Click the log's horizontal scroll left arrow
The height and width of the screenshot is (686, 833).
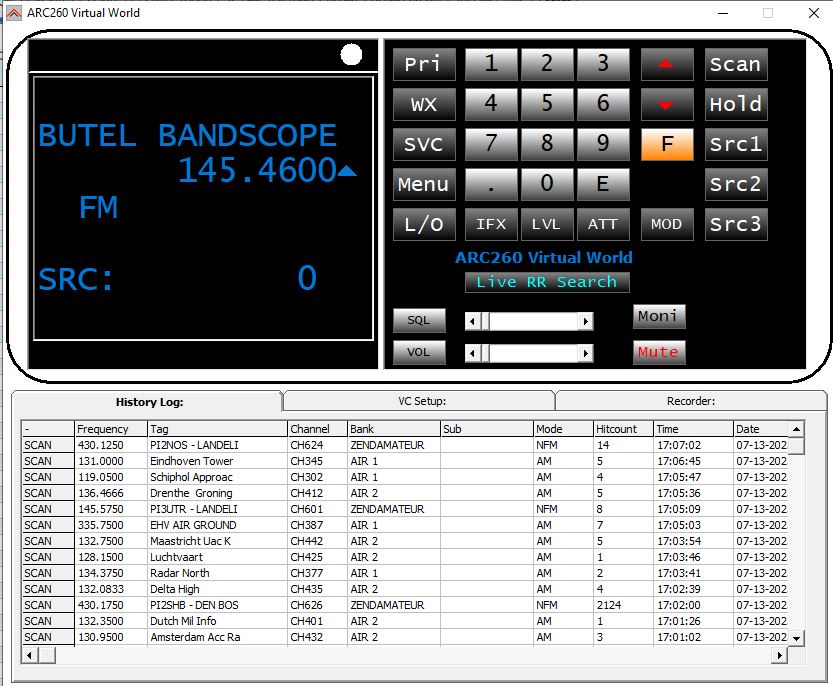point(29,655)
